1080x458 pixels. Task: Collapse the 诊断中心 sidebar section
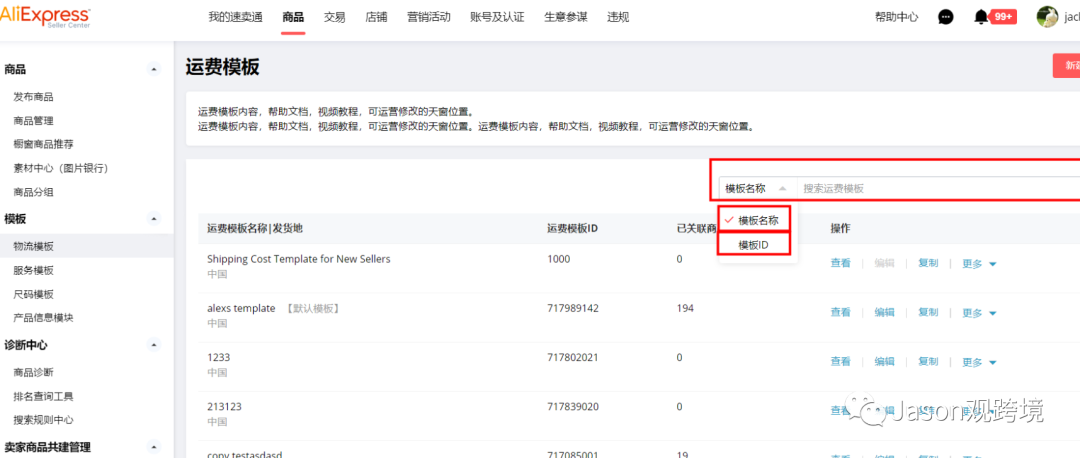[x=154, y=344]
